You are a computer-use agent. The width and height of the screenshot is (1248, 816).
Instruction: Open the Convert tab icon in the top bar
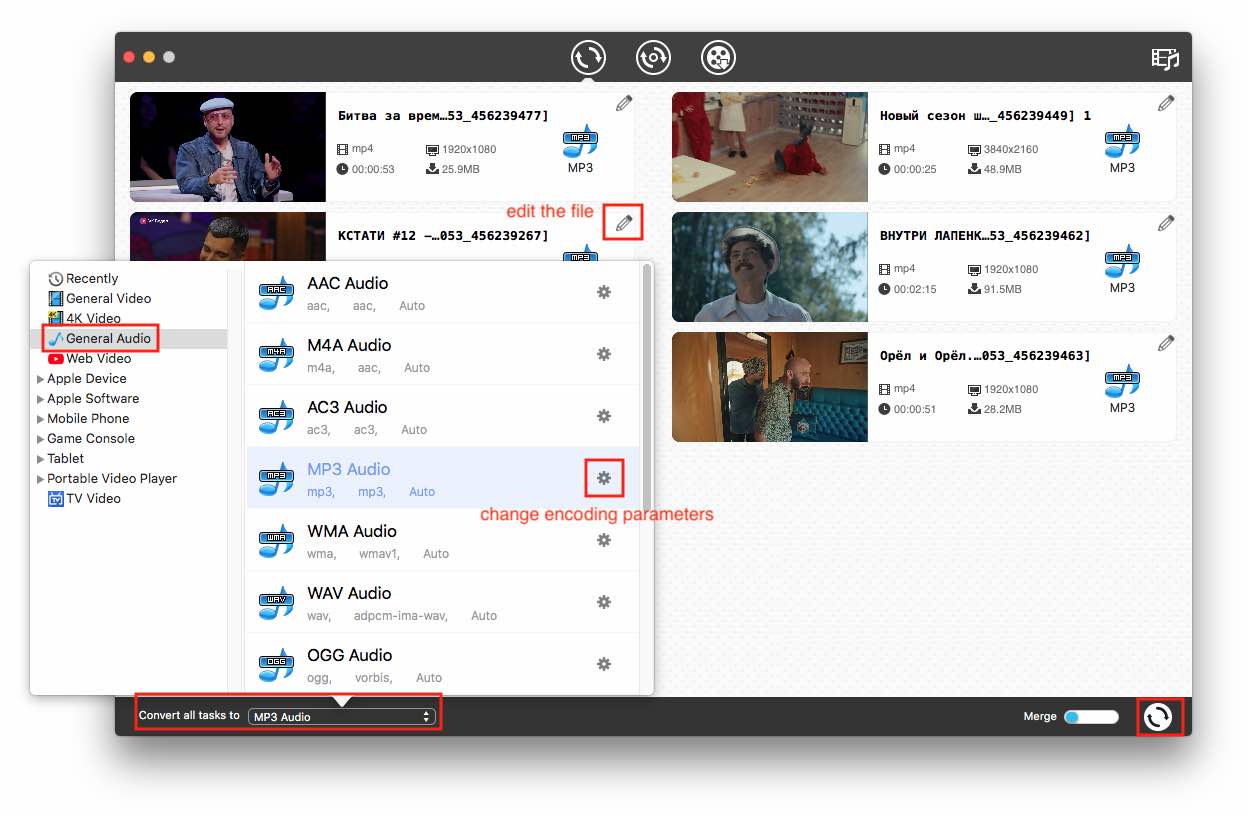point(588,57)
